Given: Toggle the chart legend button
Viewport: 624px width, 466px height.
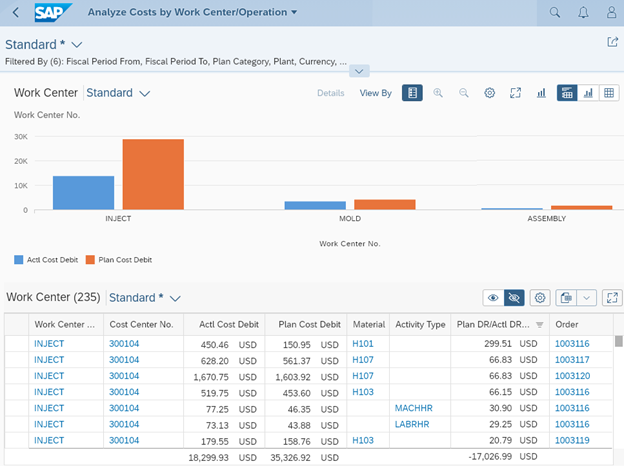Looking at the screenshot, I should click(412, 93).
